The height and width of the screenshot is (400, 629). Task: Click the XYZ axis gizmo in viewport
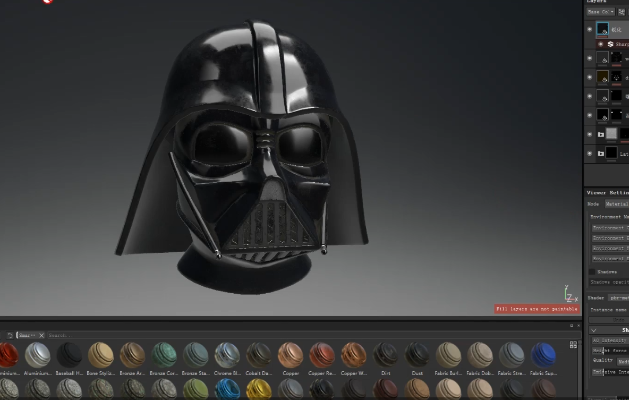[570, 294]
